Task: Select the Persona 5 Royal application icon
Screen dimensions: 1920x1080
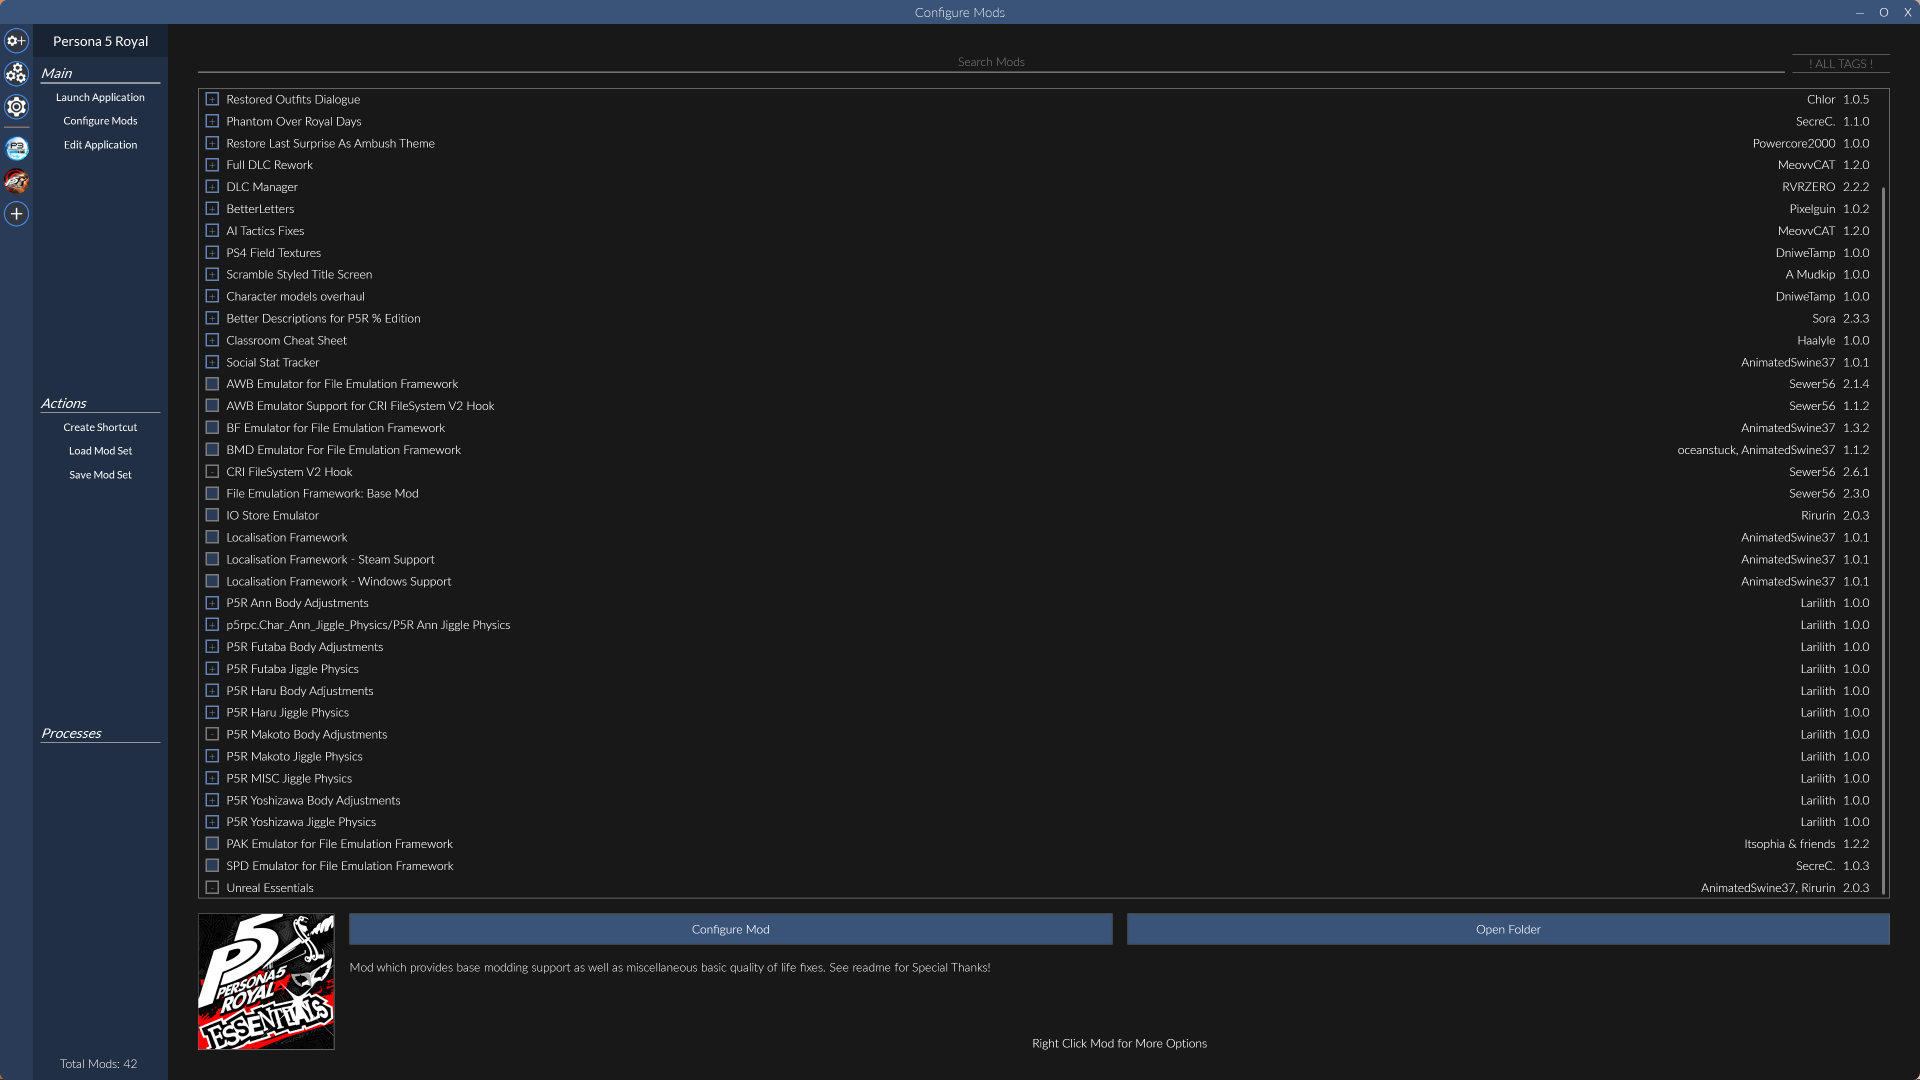Action: click(16, 181)
